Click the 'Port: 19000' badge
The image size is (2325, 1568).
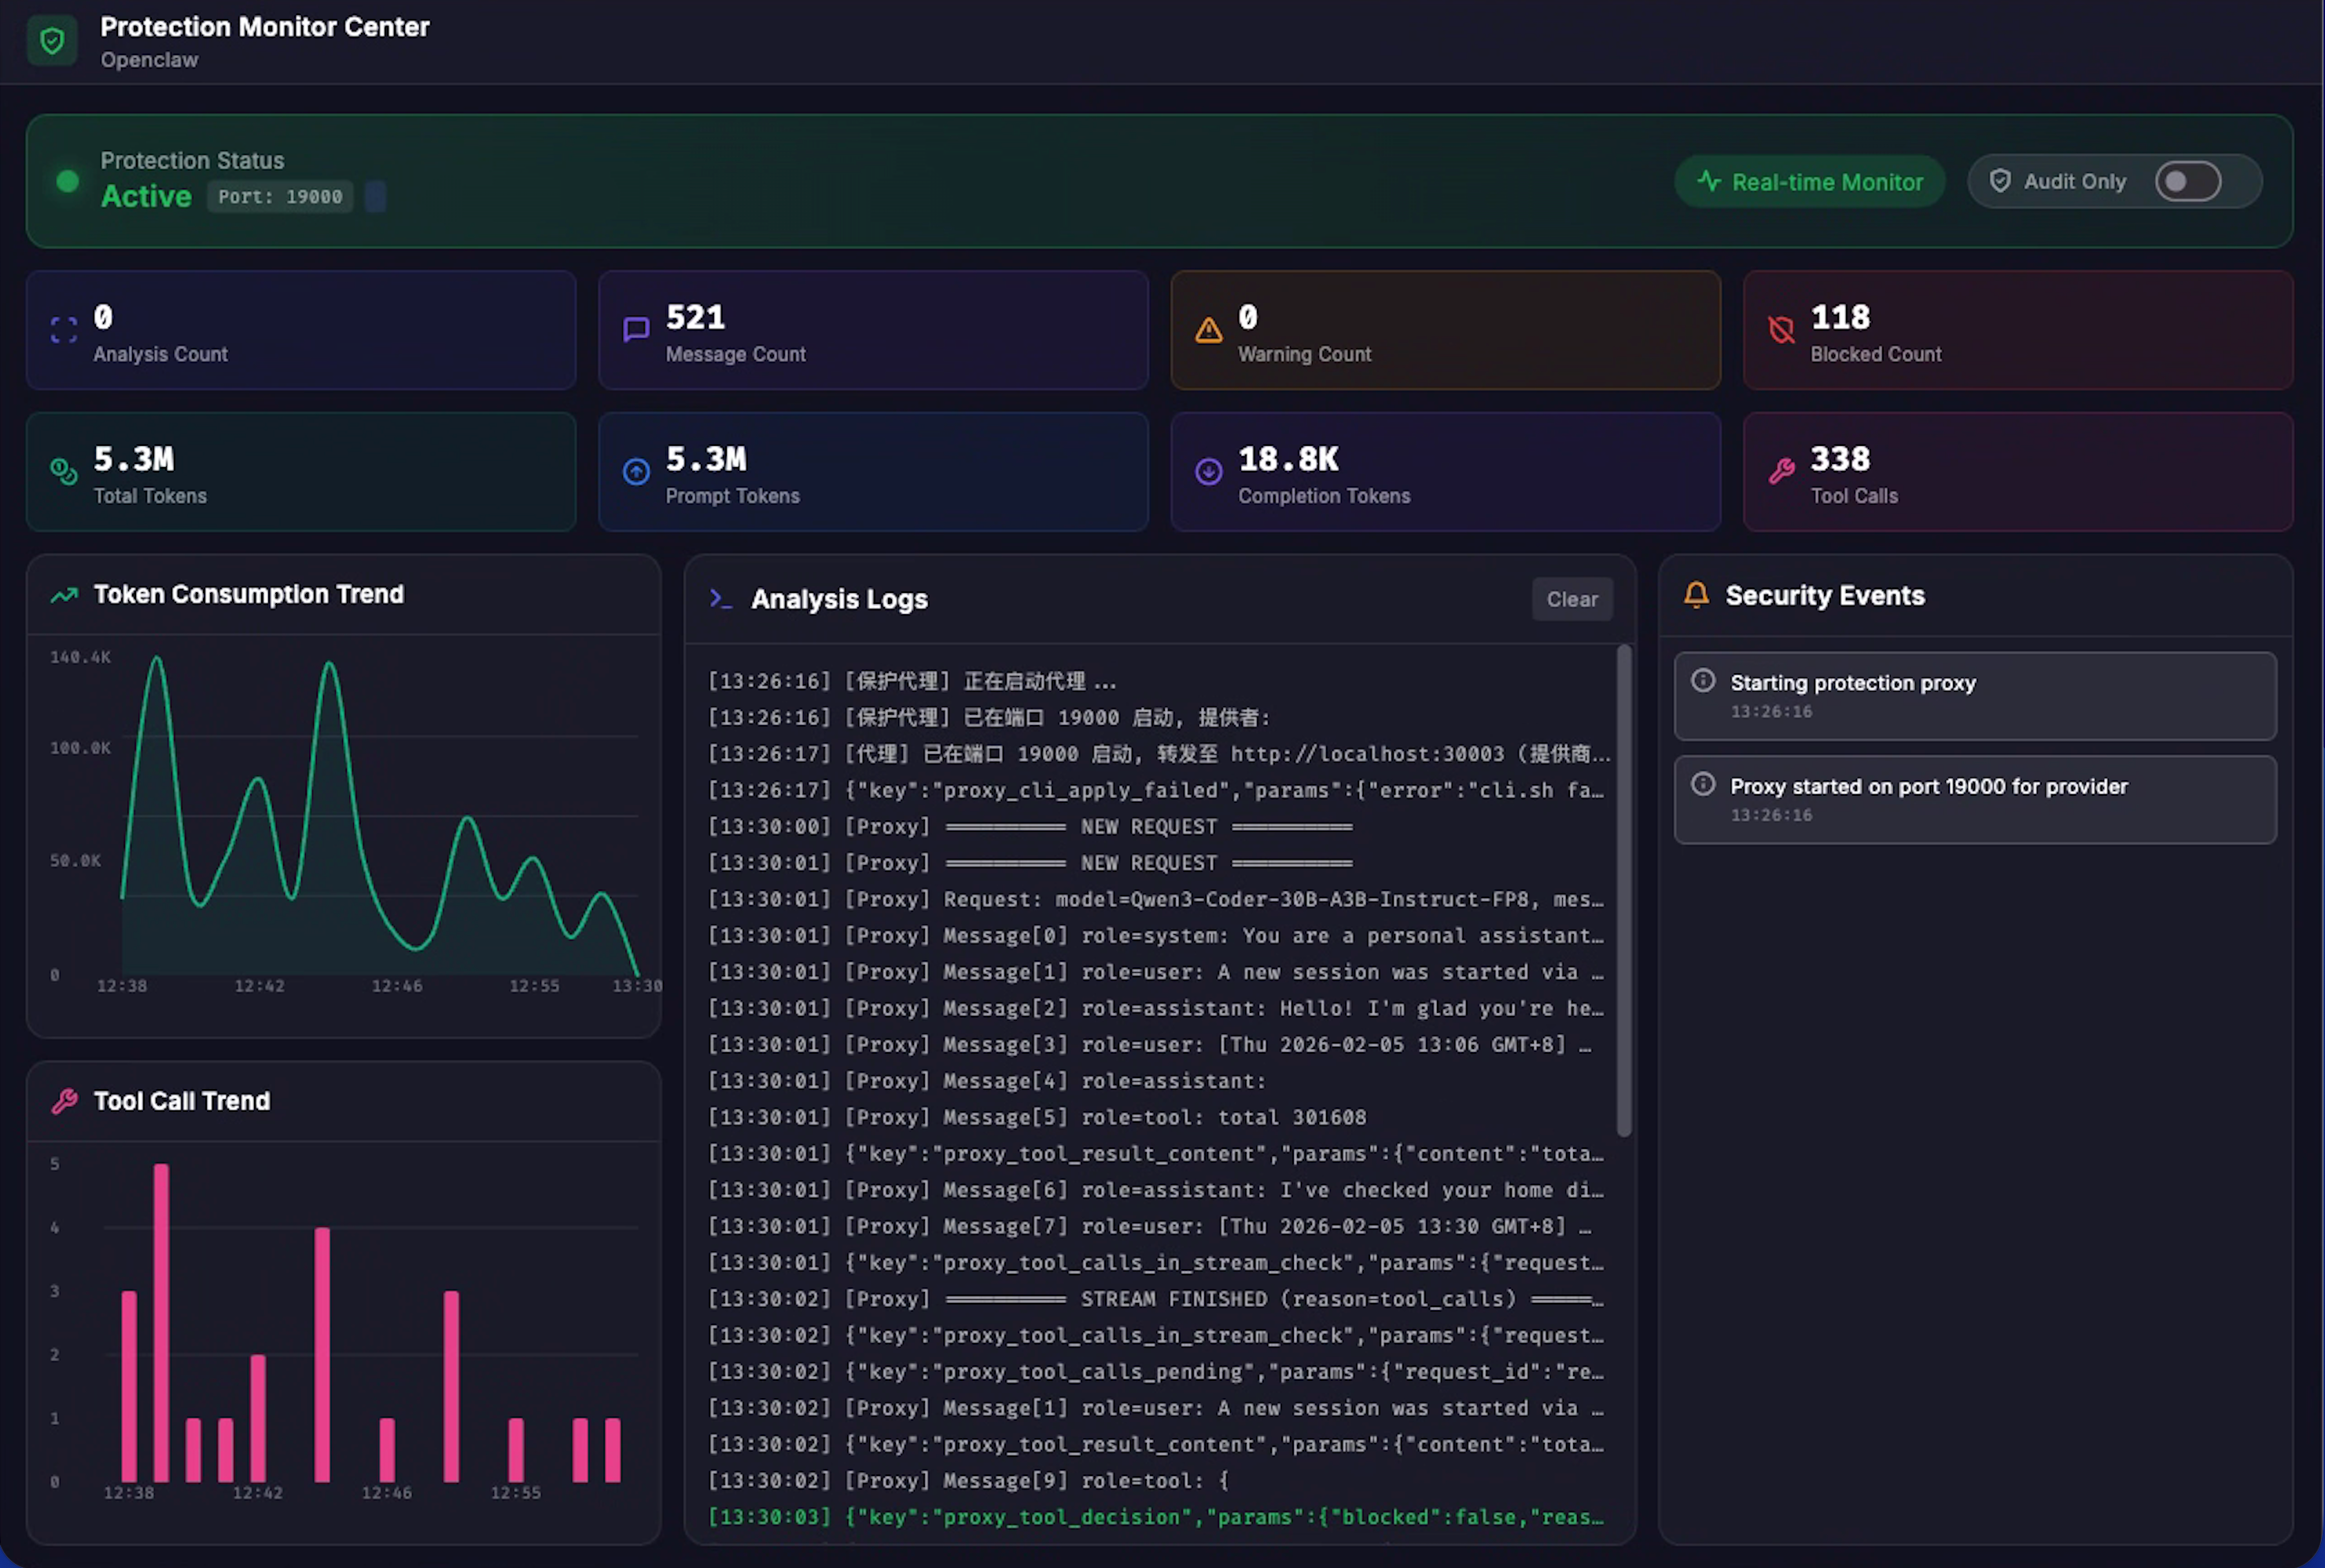coord(280,196)
